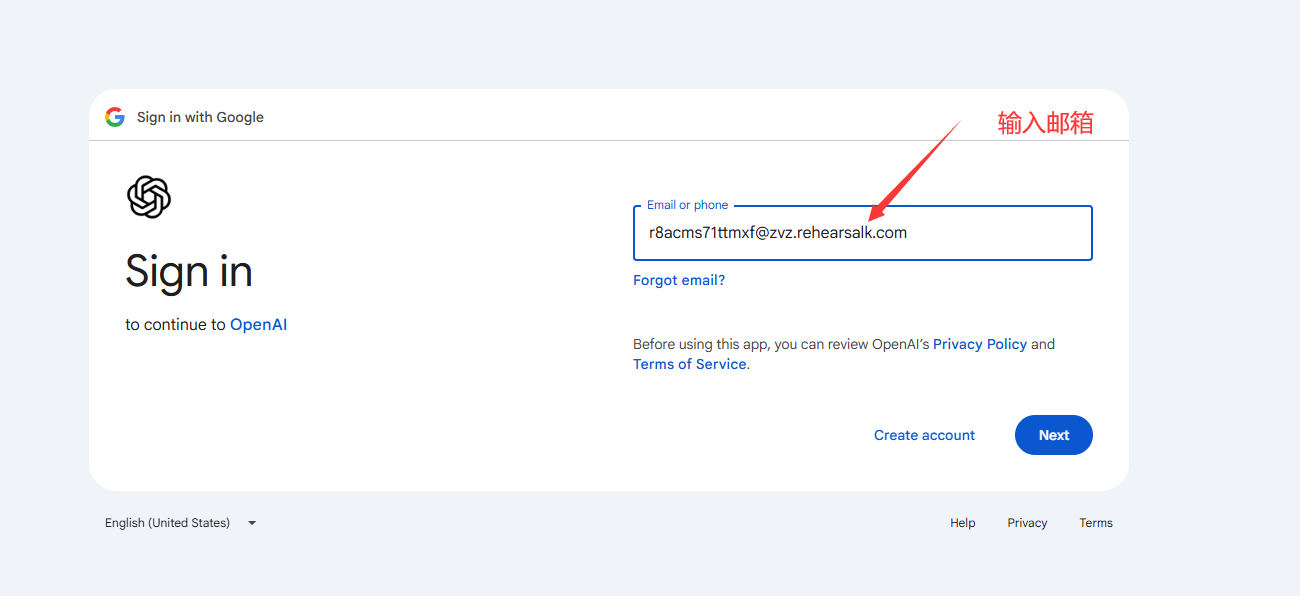Screen dimensions: 1300x596
Task: Follow the blue OpenAI link
Action: (259, 324)
